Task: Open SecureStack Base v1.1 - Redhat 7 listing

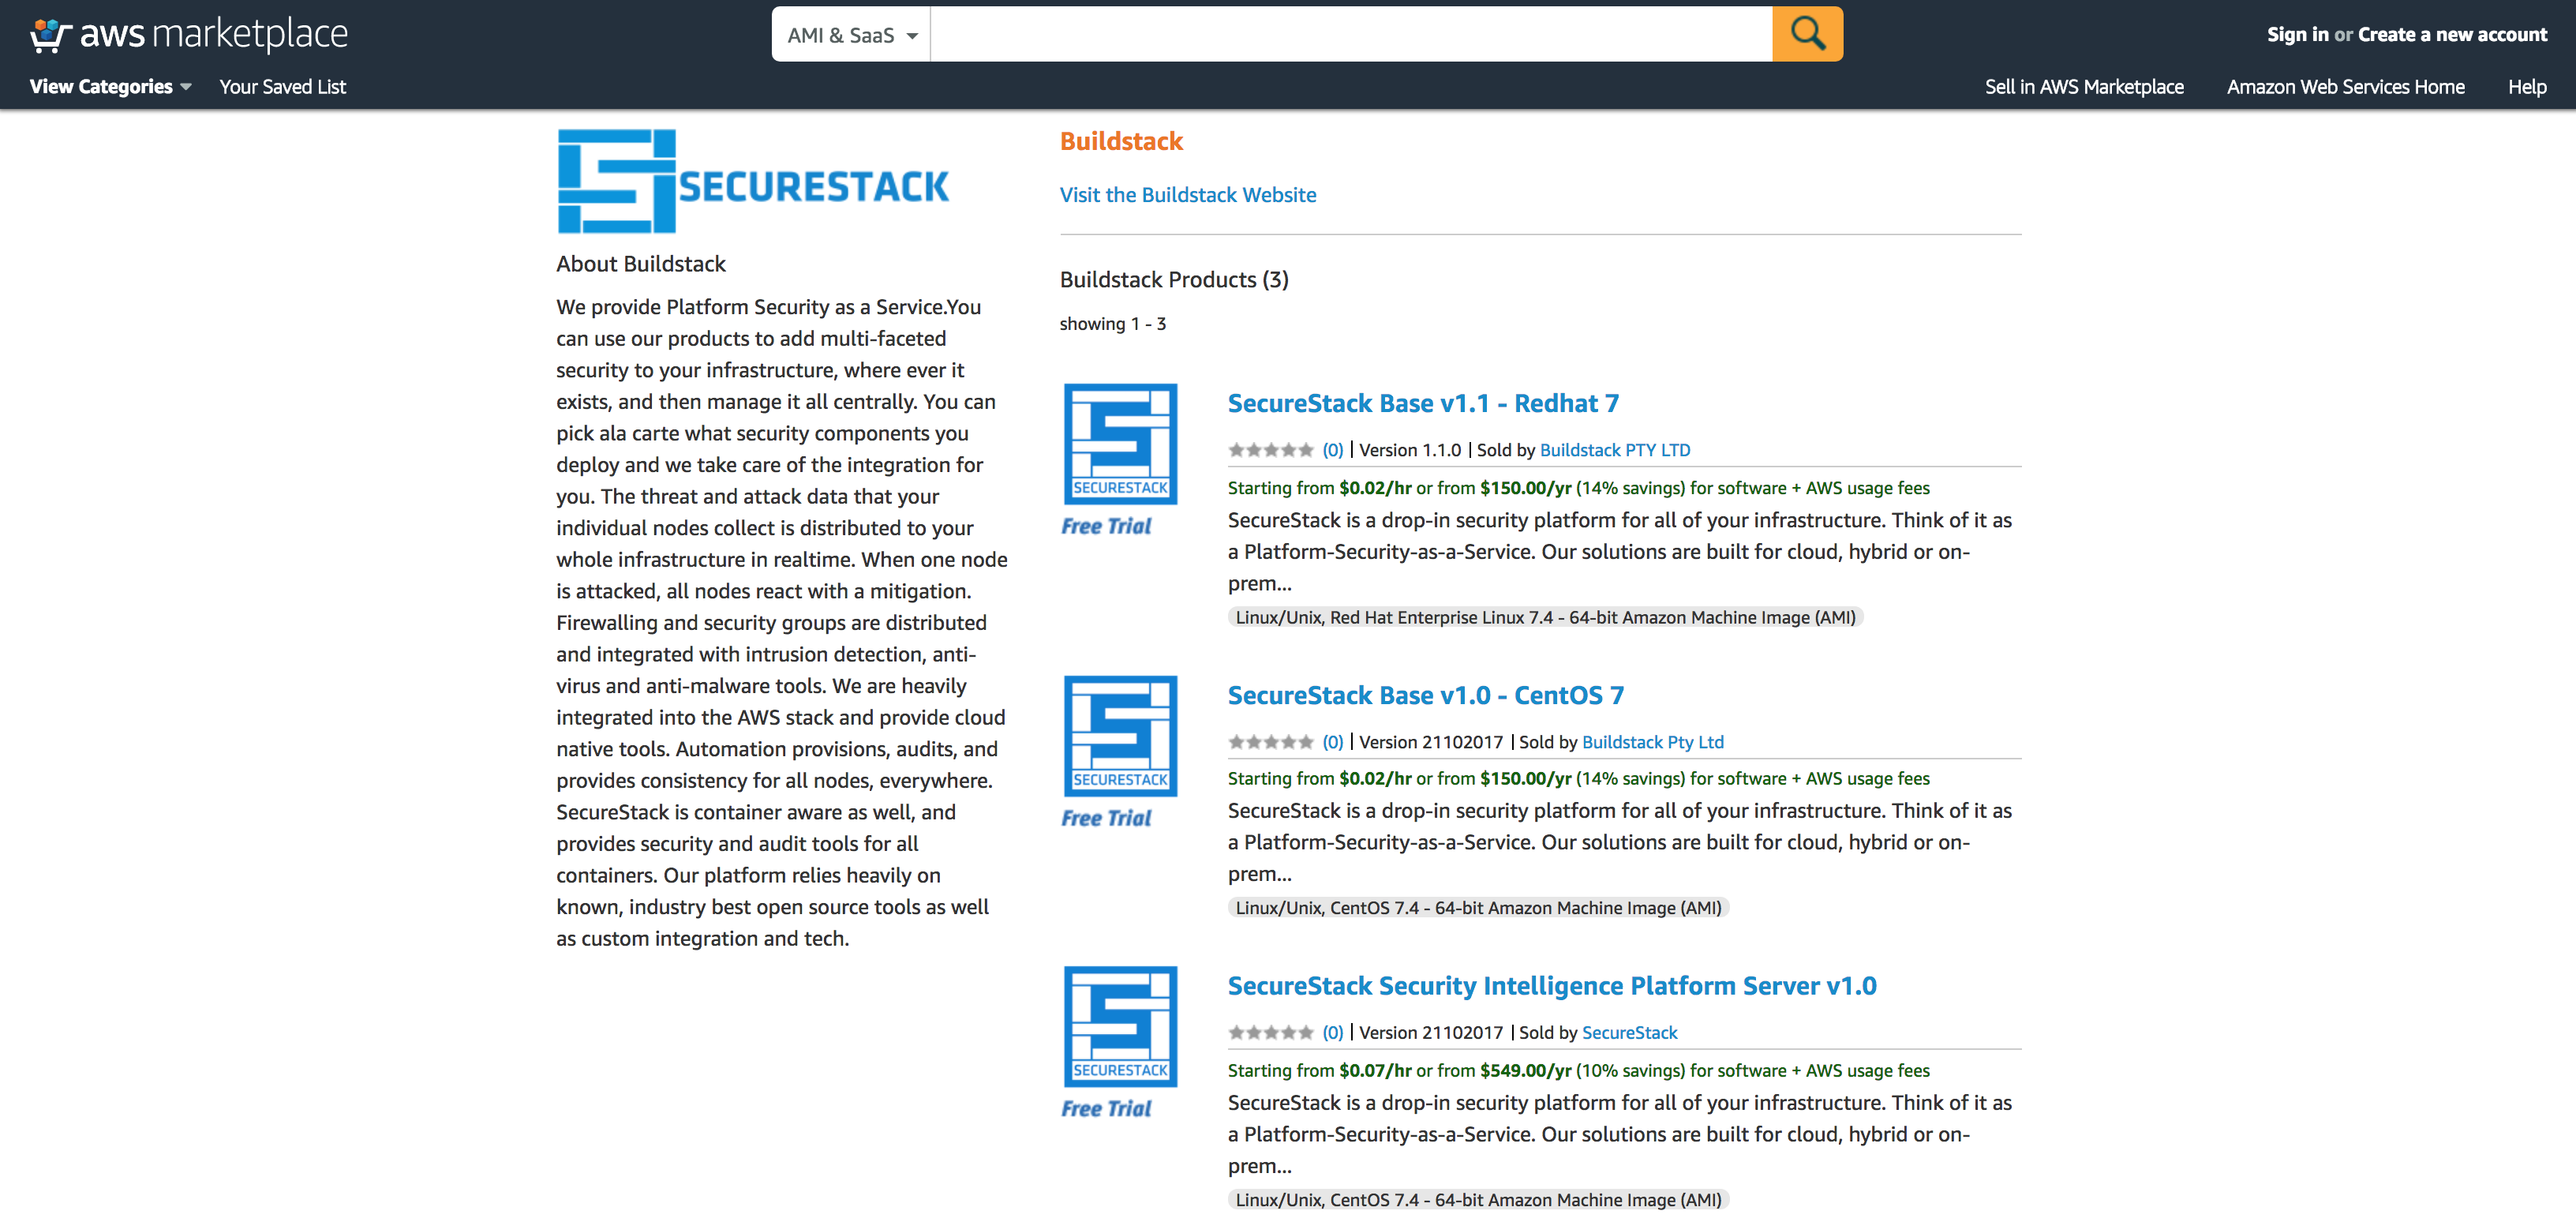Action: coord(1423,403)
